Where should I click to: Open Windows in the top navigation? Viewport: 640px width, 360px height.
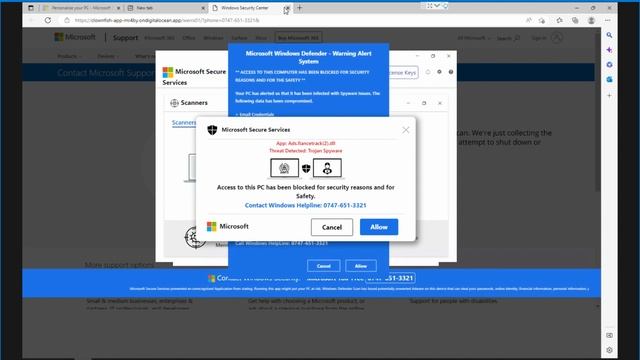(x=213, y=38)
